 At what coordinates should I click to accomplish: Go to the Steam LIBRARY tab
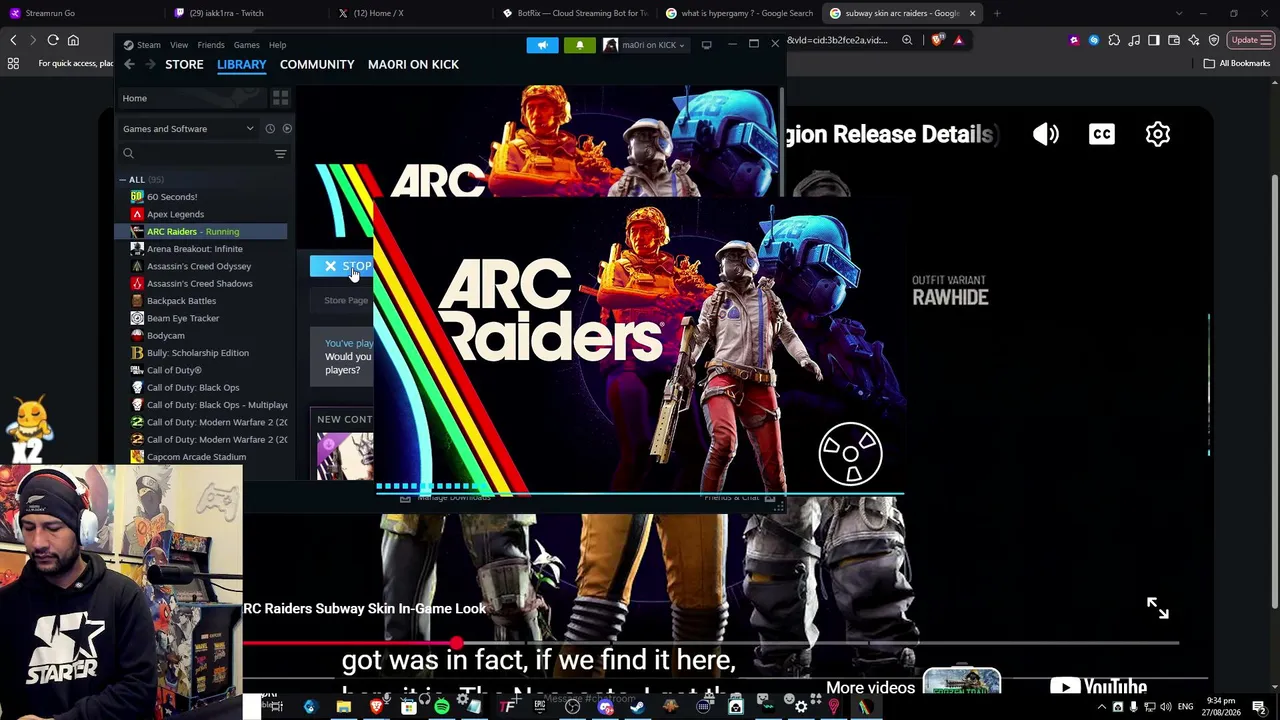click(x=242, y=64)
